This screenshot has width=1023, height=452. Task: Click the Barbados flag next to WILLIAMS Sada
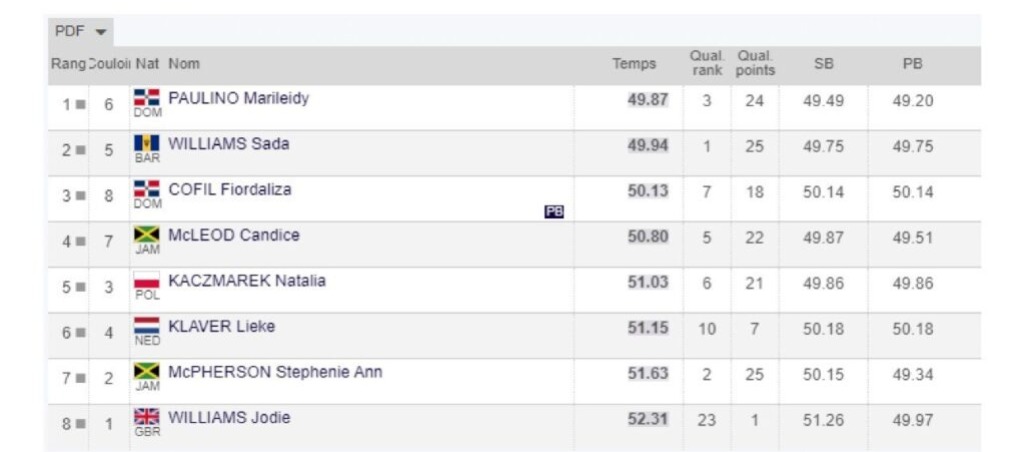146,143
